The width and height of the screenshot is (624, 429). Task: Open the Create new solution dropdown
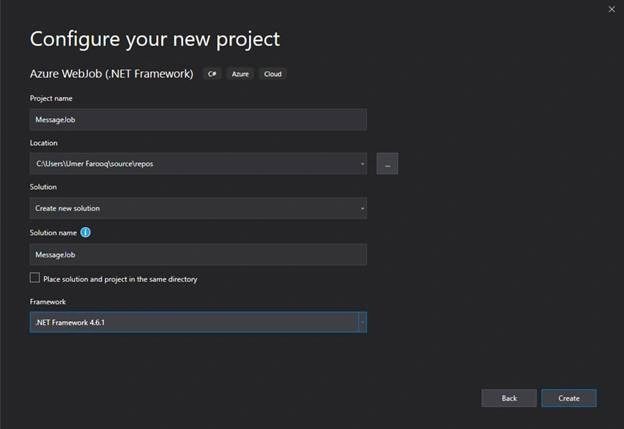pyautogui.click(x=198, y=208)
